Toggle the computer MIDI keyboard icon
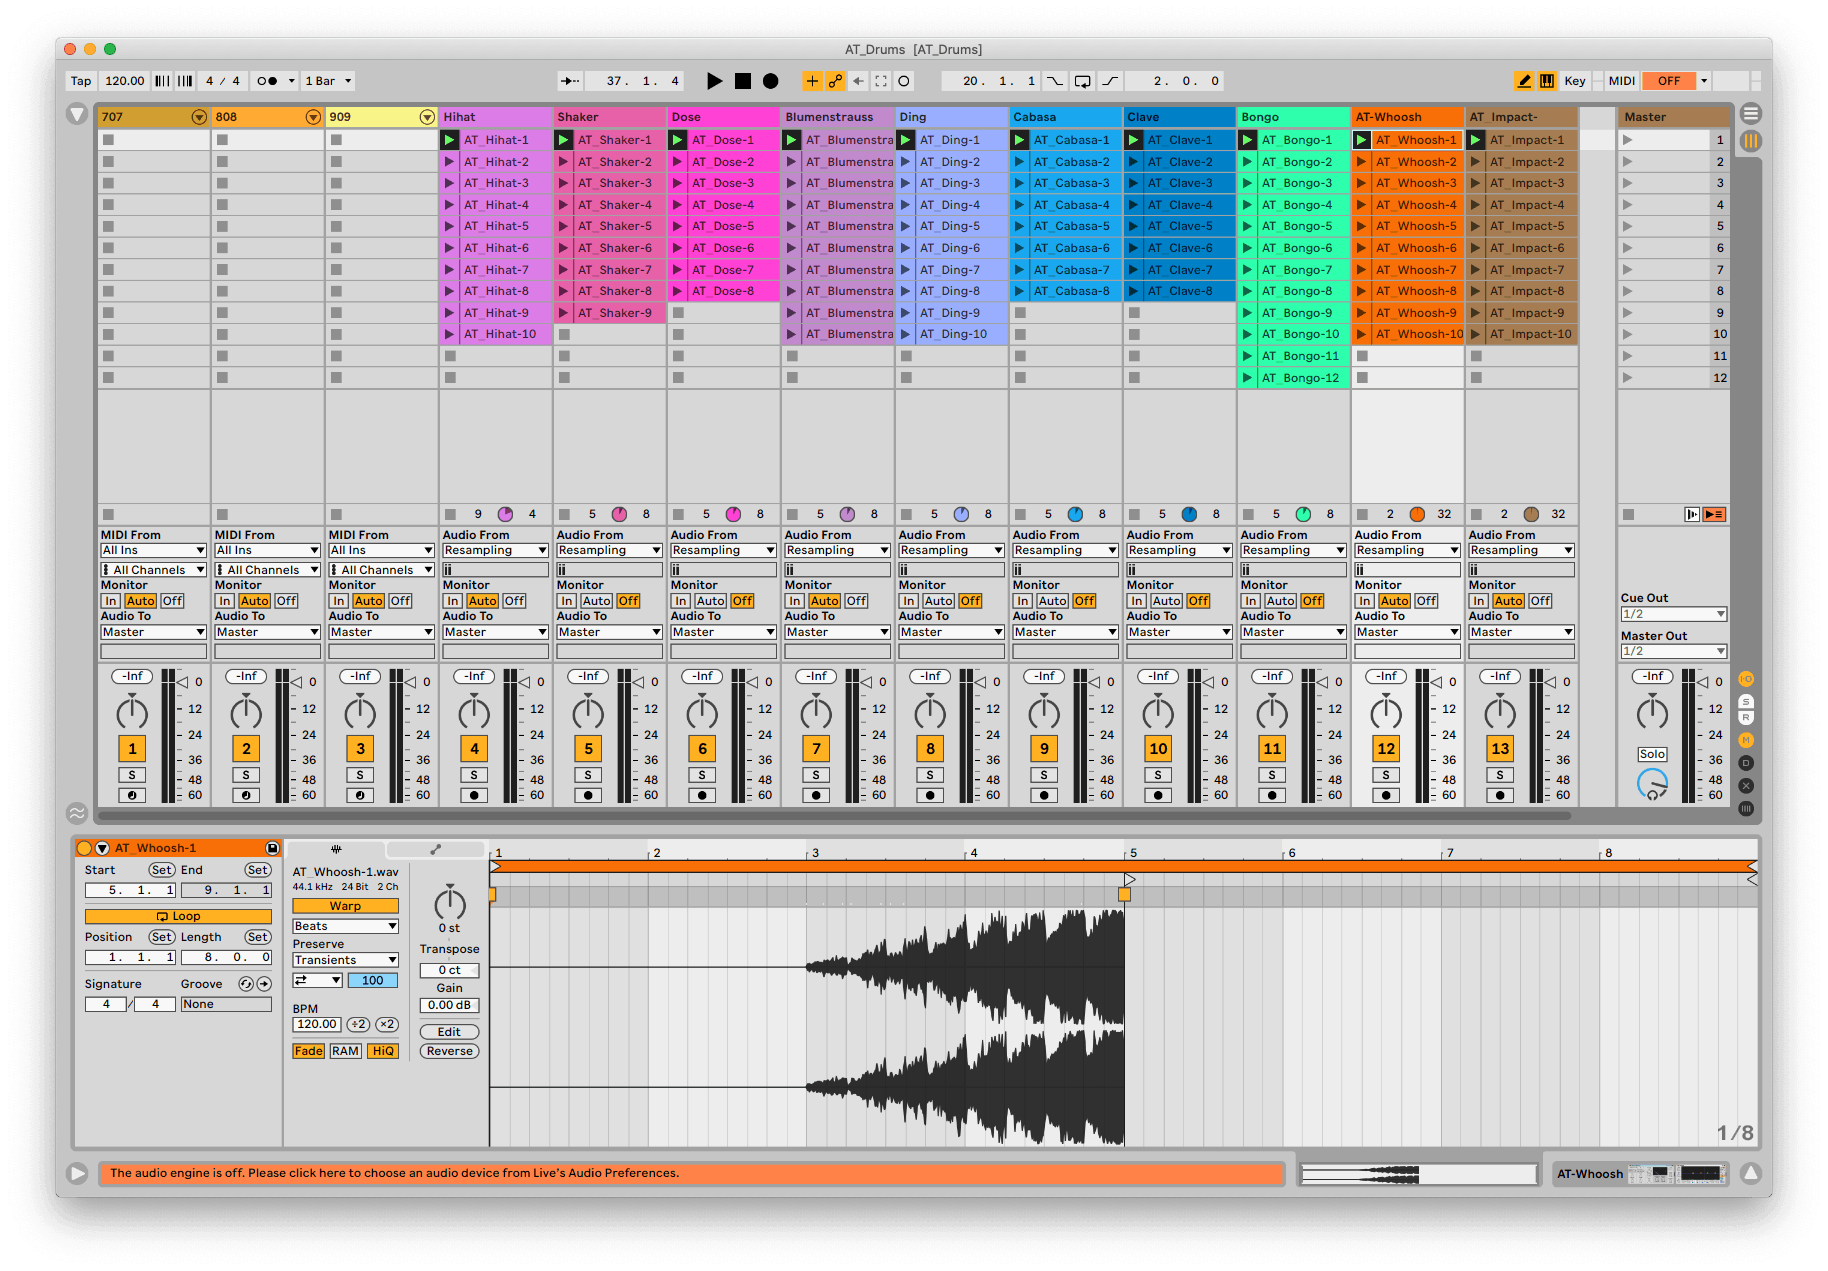Viewport: 1828px width, 1271px height. coord(1547,81)
